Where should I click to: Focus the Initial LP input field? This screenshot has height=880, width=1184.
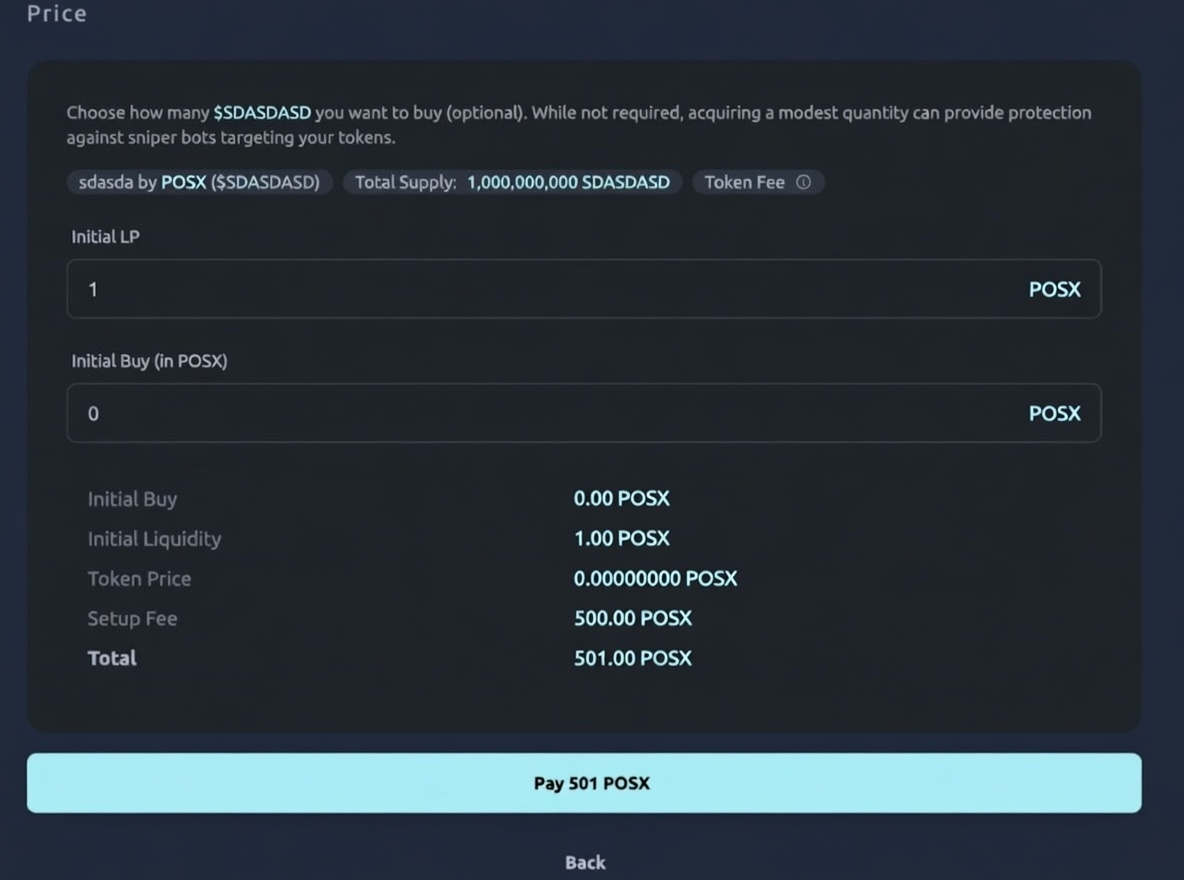[540, 289]
